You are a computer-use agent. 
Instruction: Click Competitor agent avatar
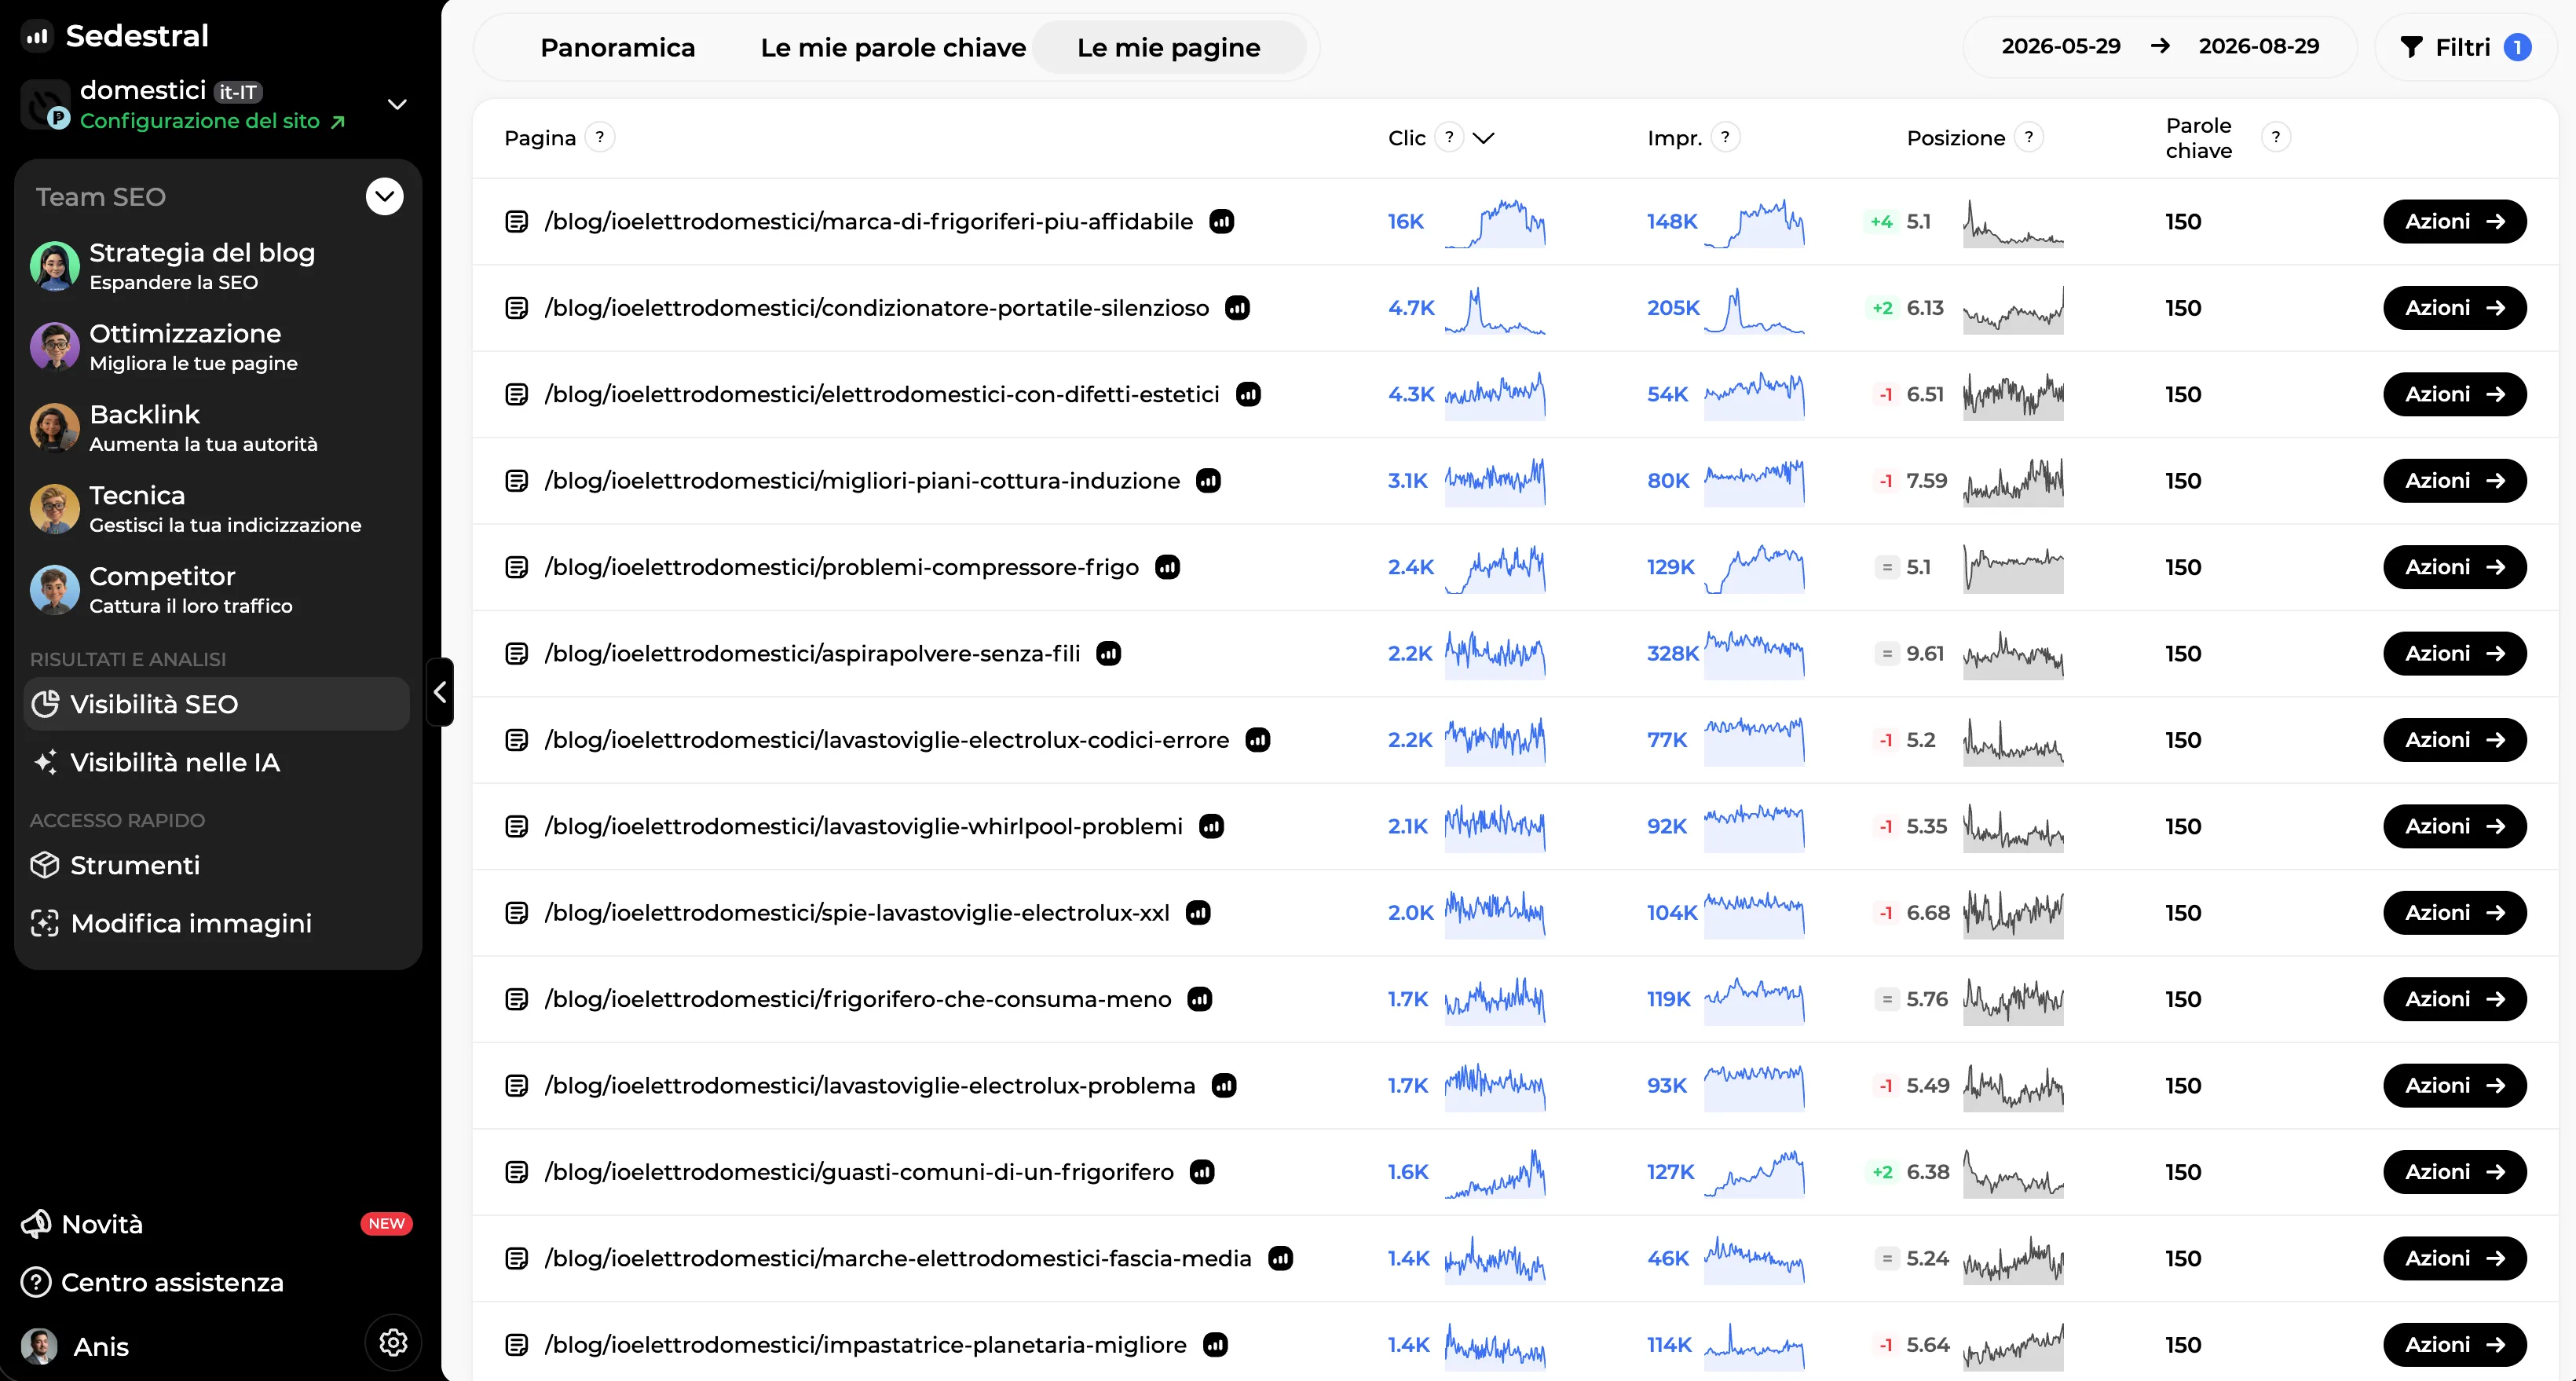point(55,590)
